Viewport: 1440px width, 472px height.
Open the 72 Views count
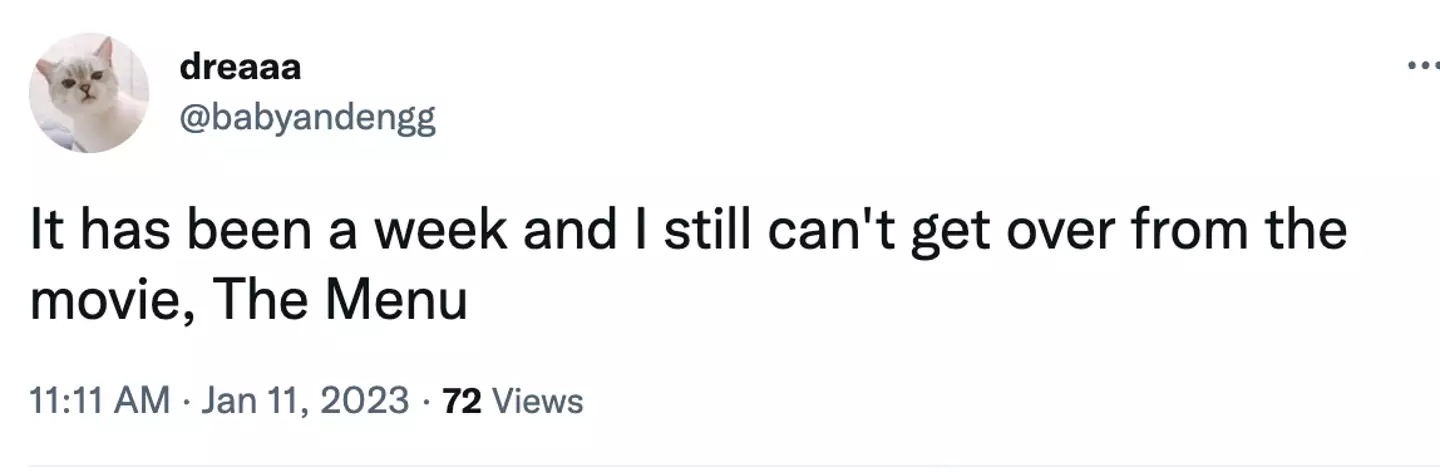(512, 402)
